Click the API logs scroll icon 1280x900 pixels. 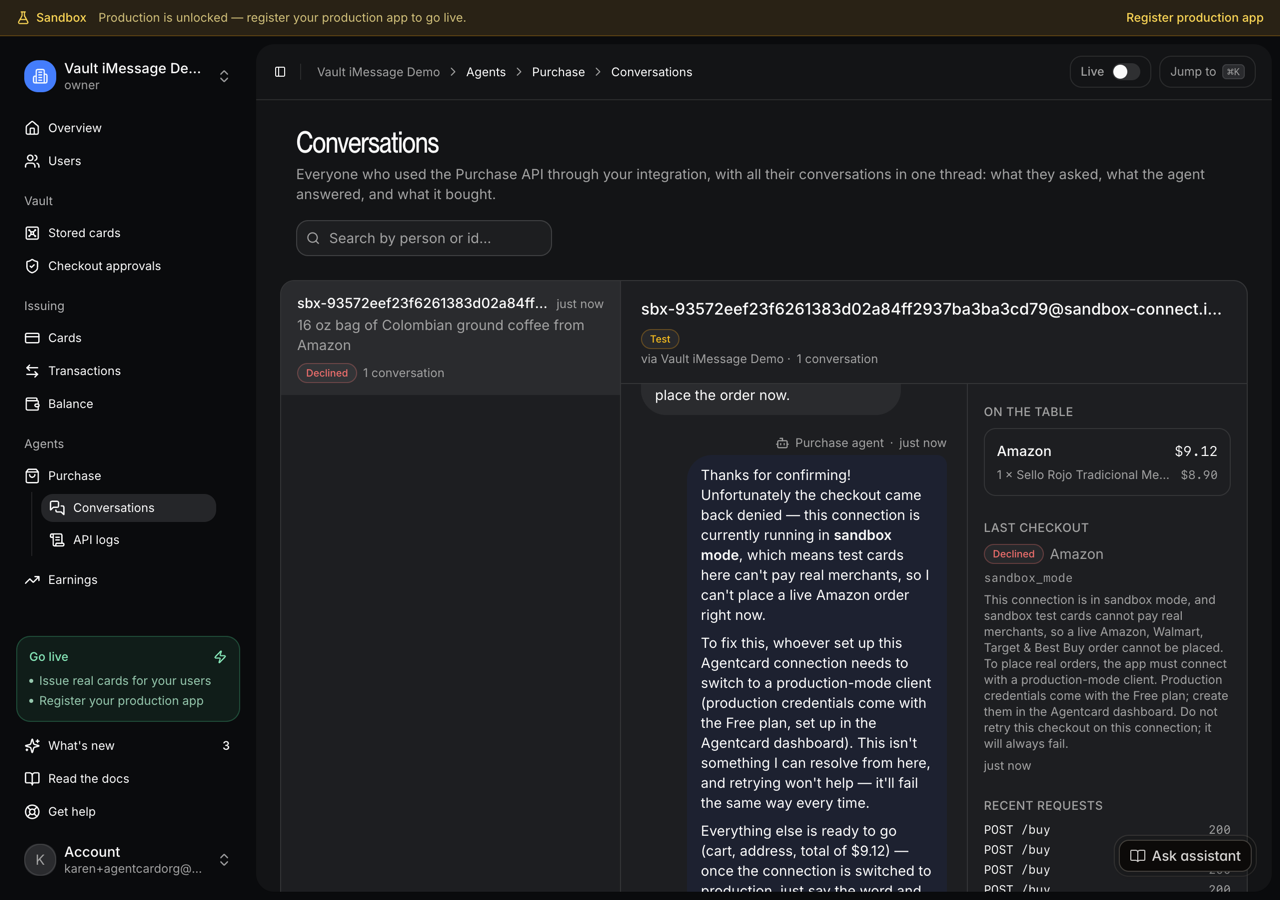(x=57, y=540)
